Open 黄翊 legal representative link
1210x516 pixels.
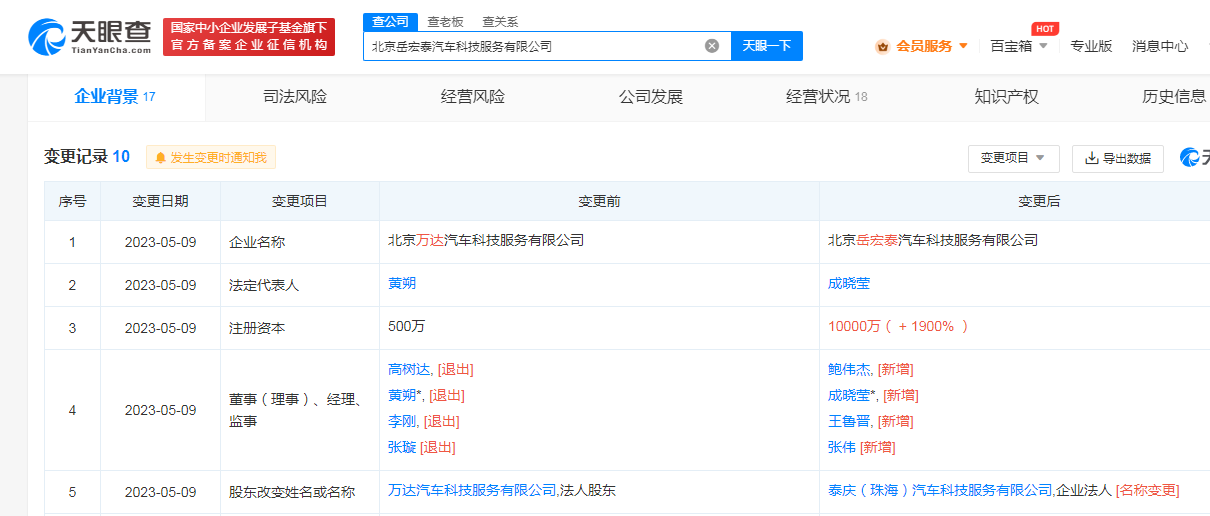402,284
